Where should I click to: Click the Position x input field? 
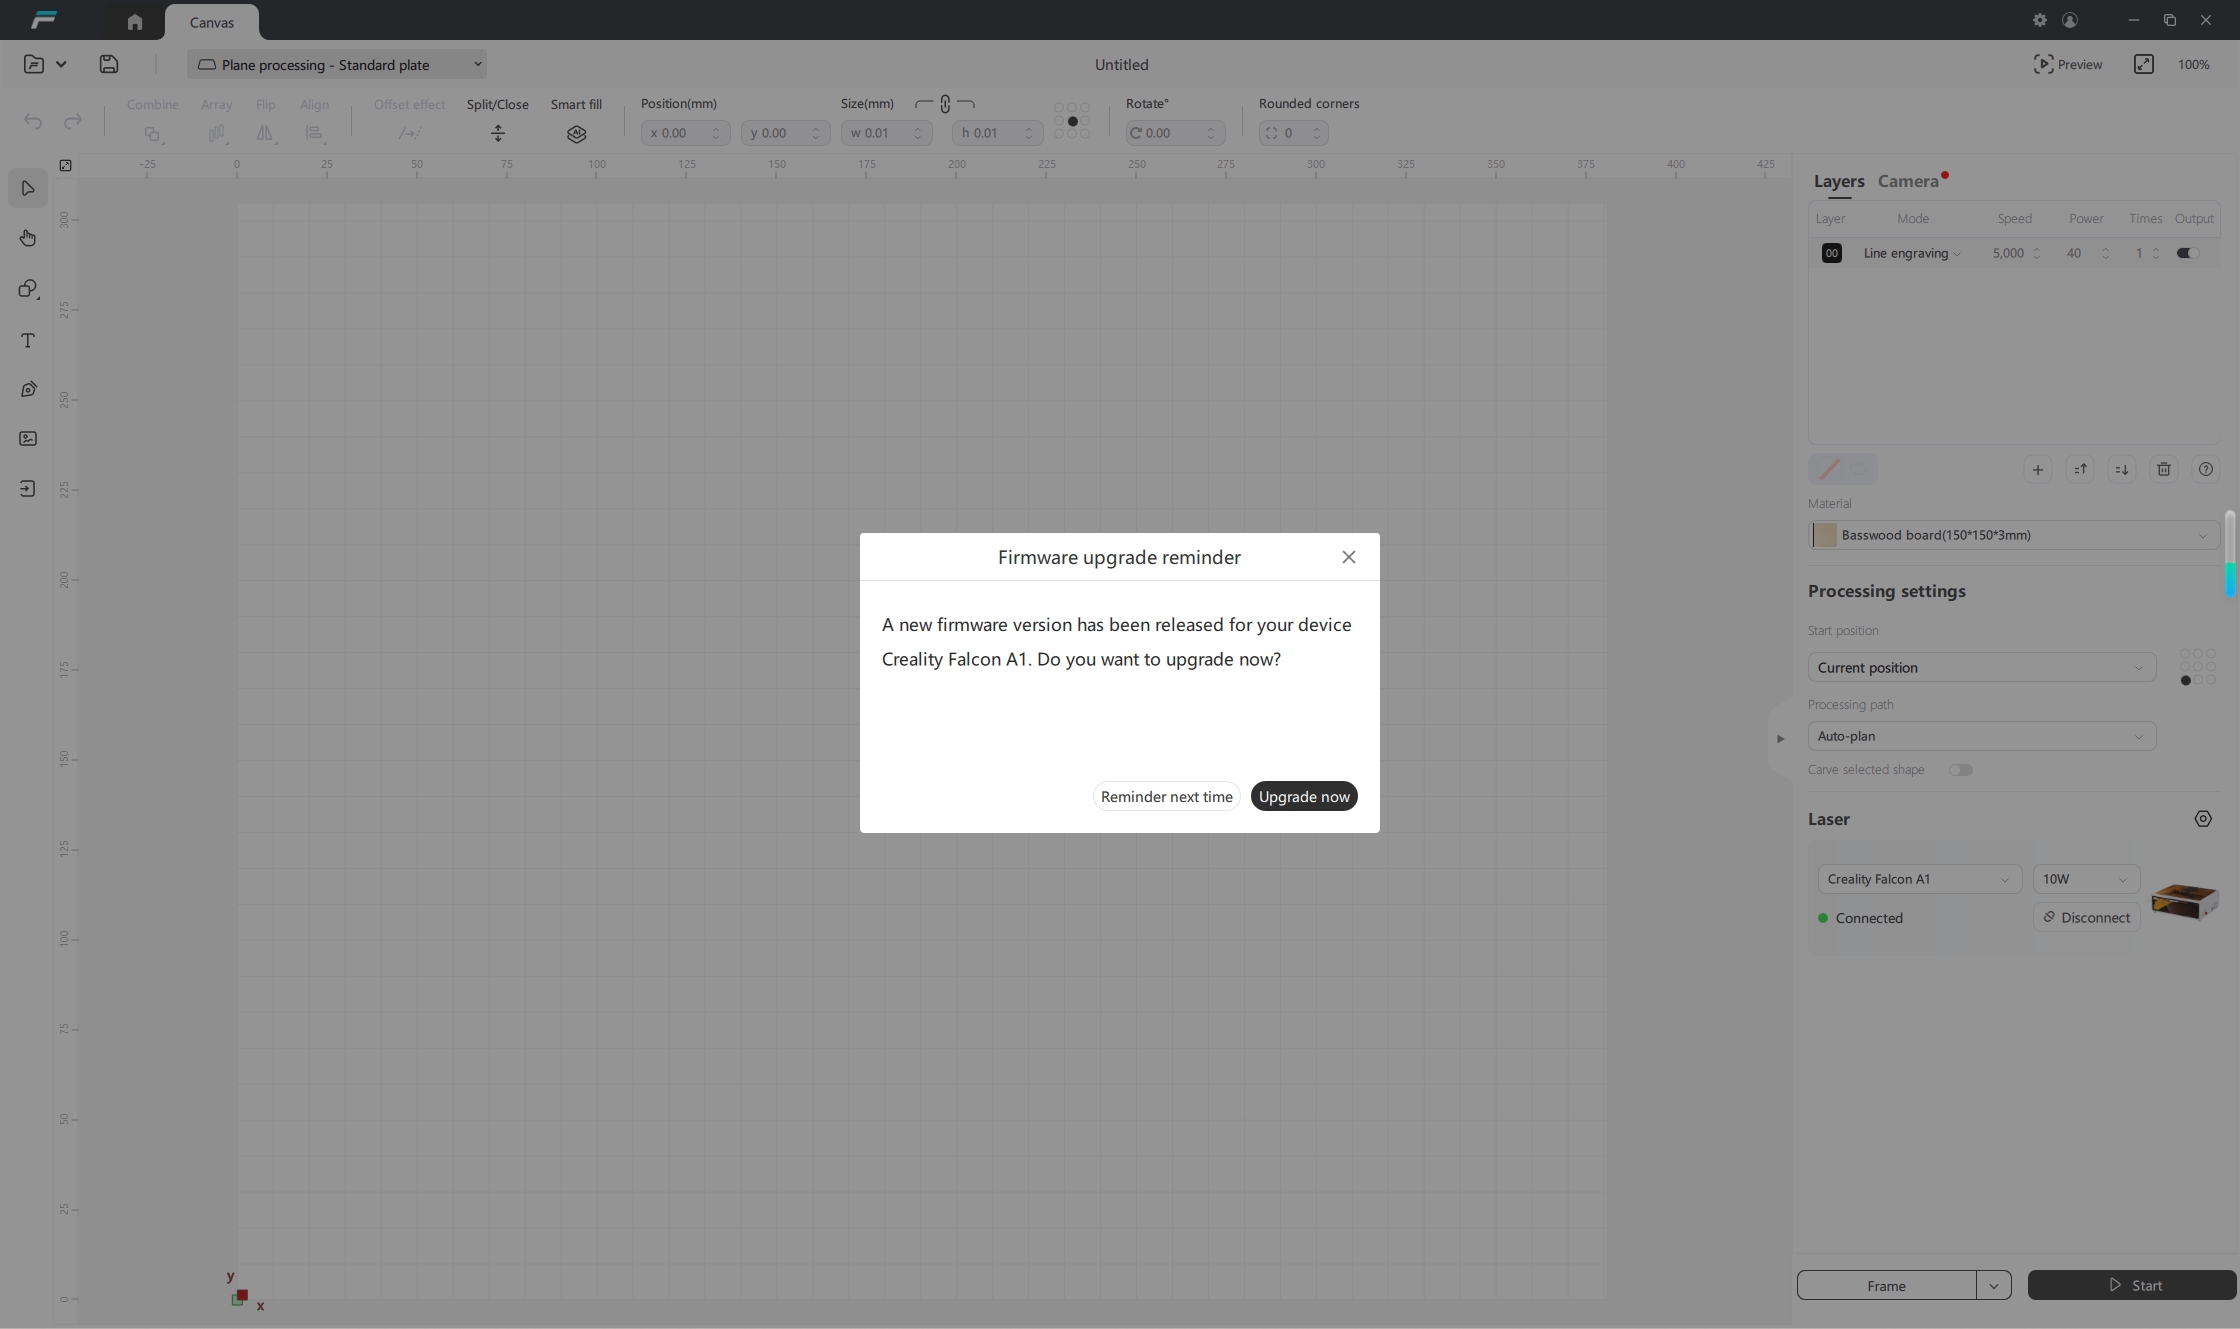(685, 133)
